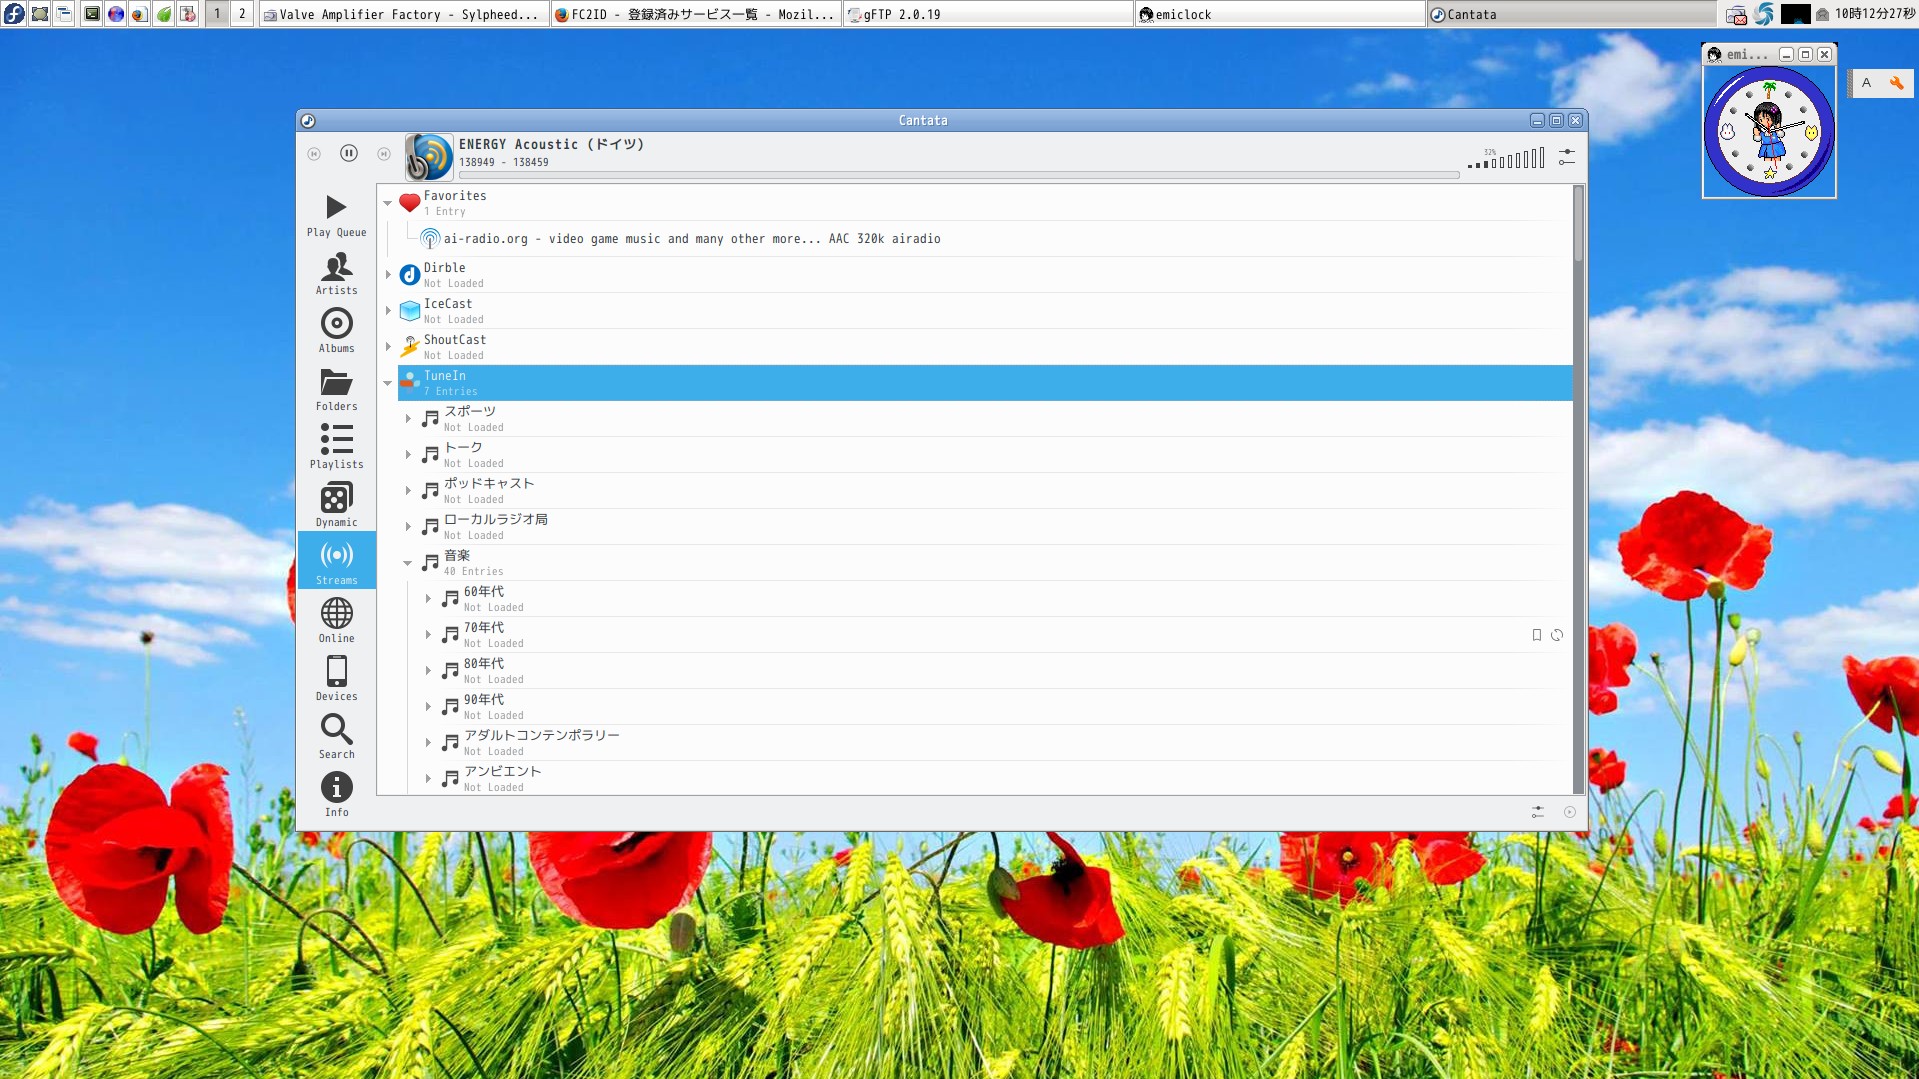Reload the 70年代 category
Screen dimensions: 1919x1079
click(1557, 635)
